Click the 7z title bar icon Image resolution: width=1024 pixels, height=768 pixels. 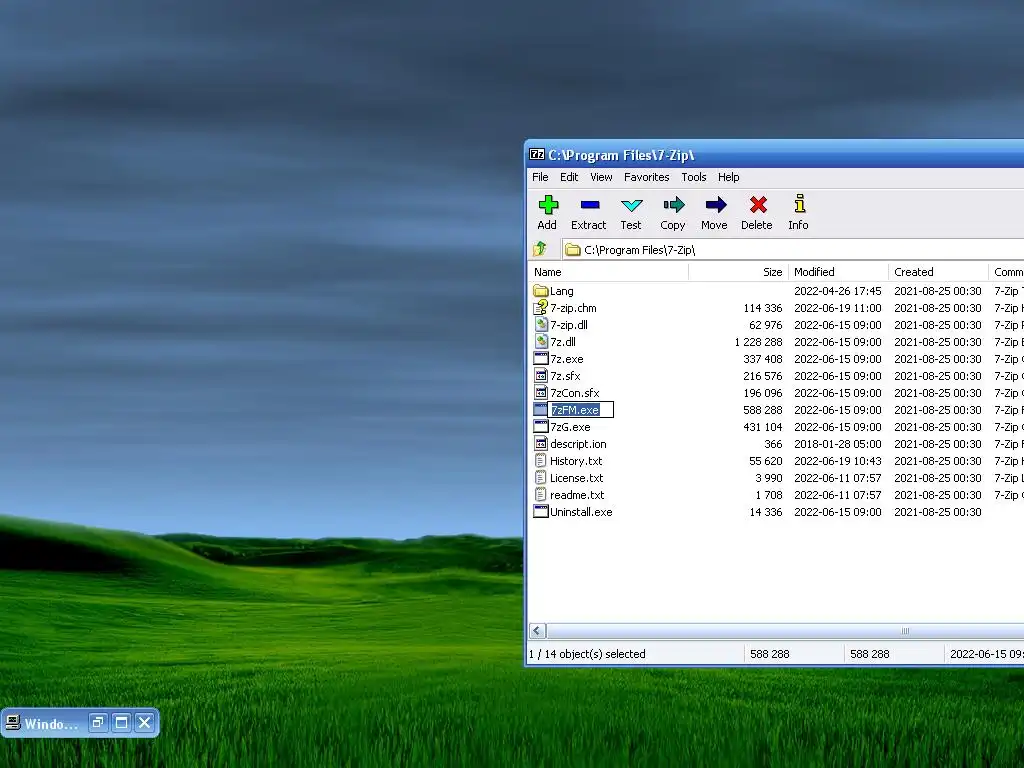tap(537, 155)
